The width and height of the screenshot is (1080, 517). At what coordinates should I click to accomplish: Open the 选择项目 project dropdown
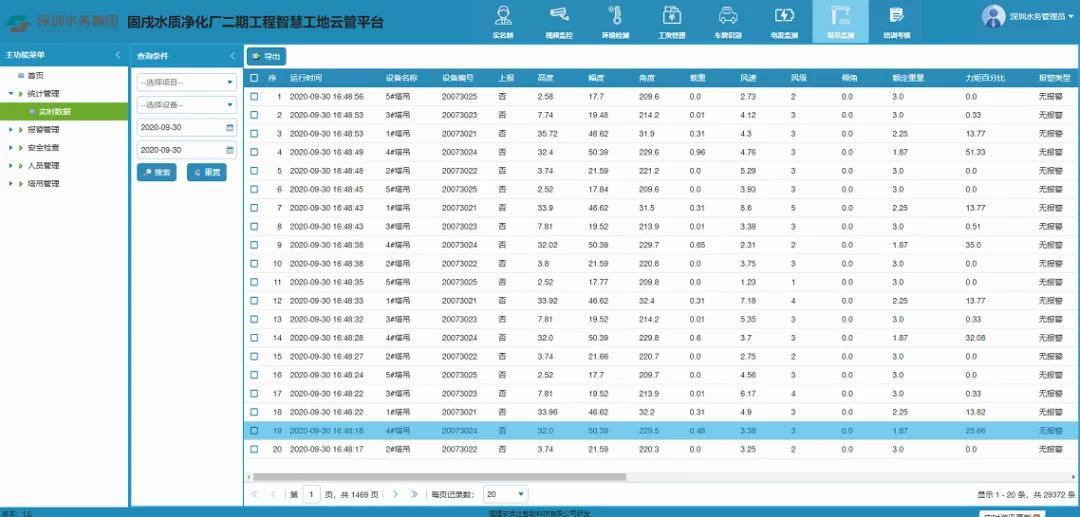(186, 82)
